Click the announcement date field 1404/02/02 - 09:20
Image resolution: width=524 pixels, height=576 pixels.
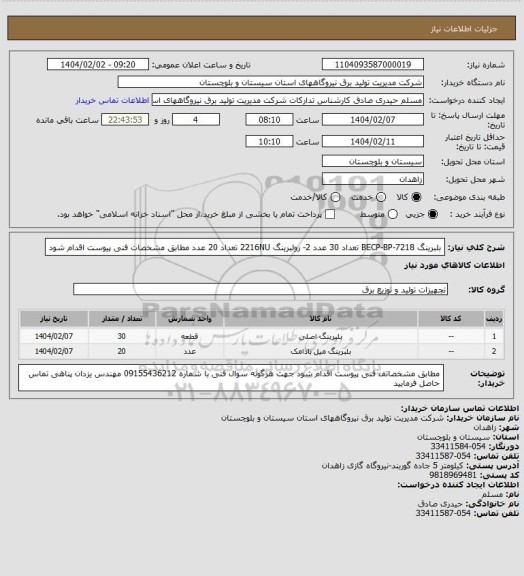click(98, 65)
